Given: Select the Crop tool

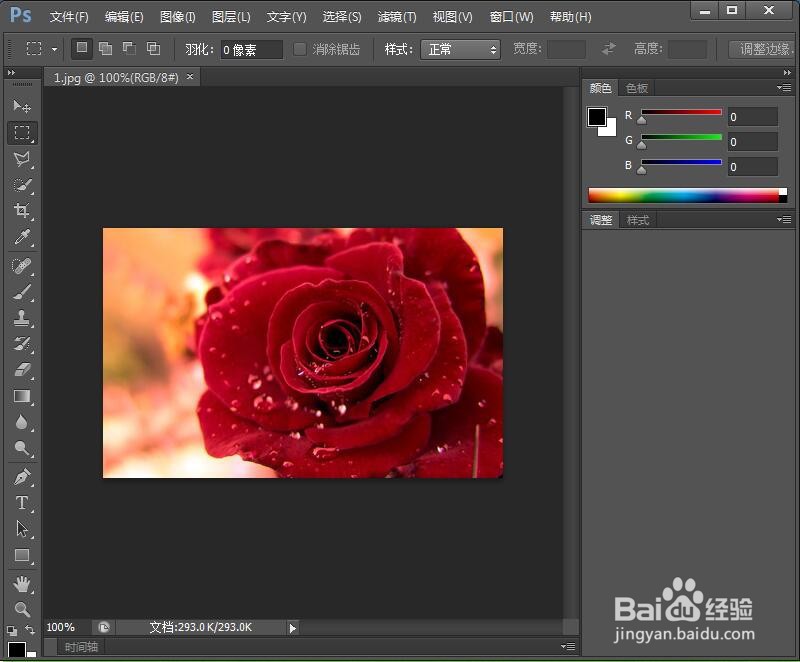Looking at the screenshot, I should pyautogui.click(x=21, y=211).
